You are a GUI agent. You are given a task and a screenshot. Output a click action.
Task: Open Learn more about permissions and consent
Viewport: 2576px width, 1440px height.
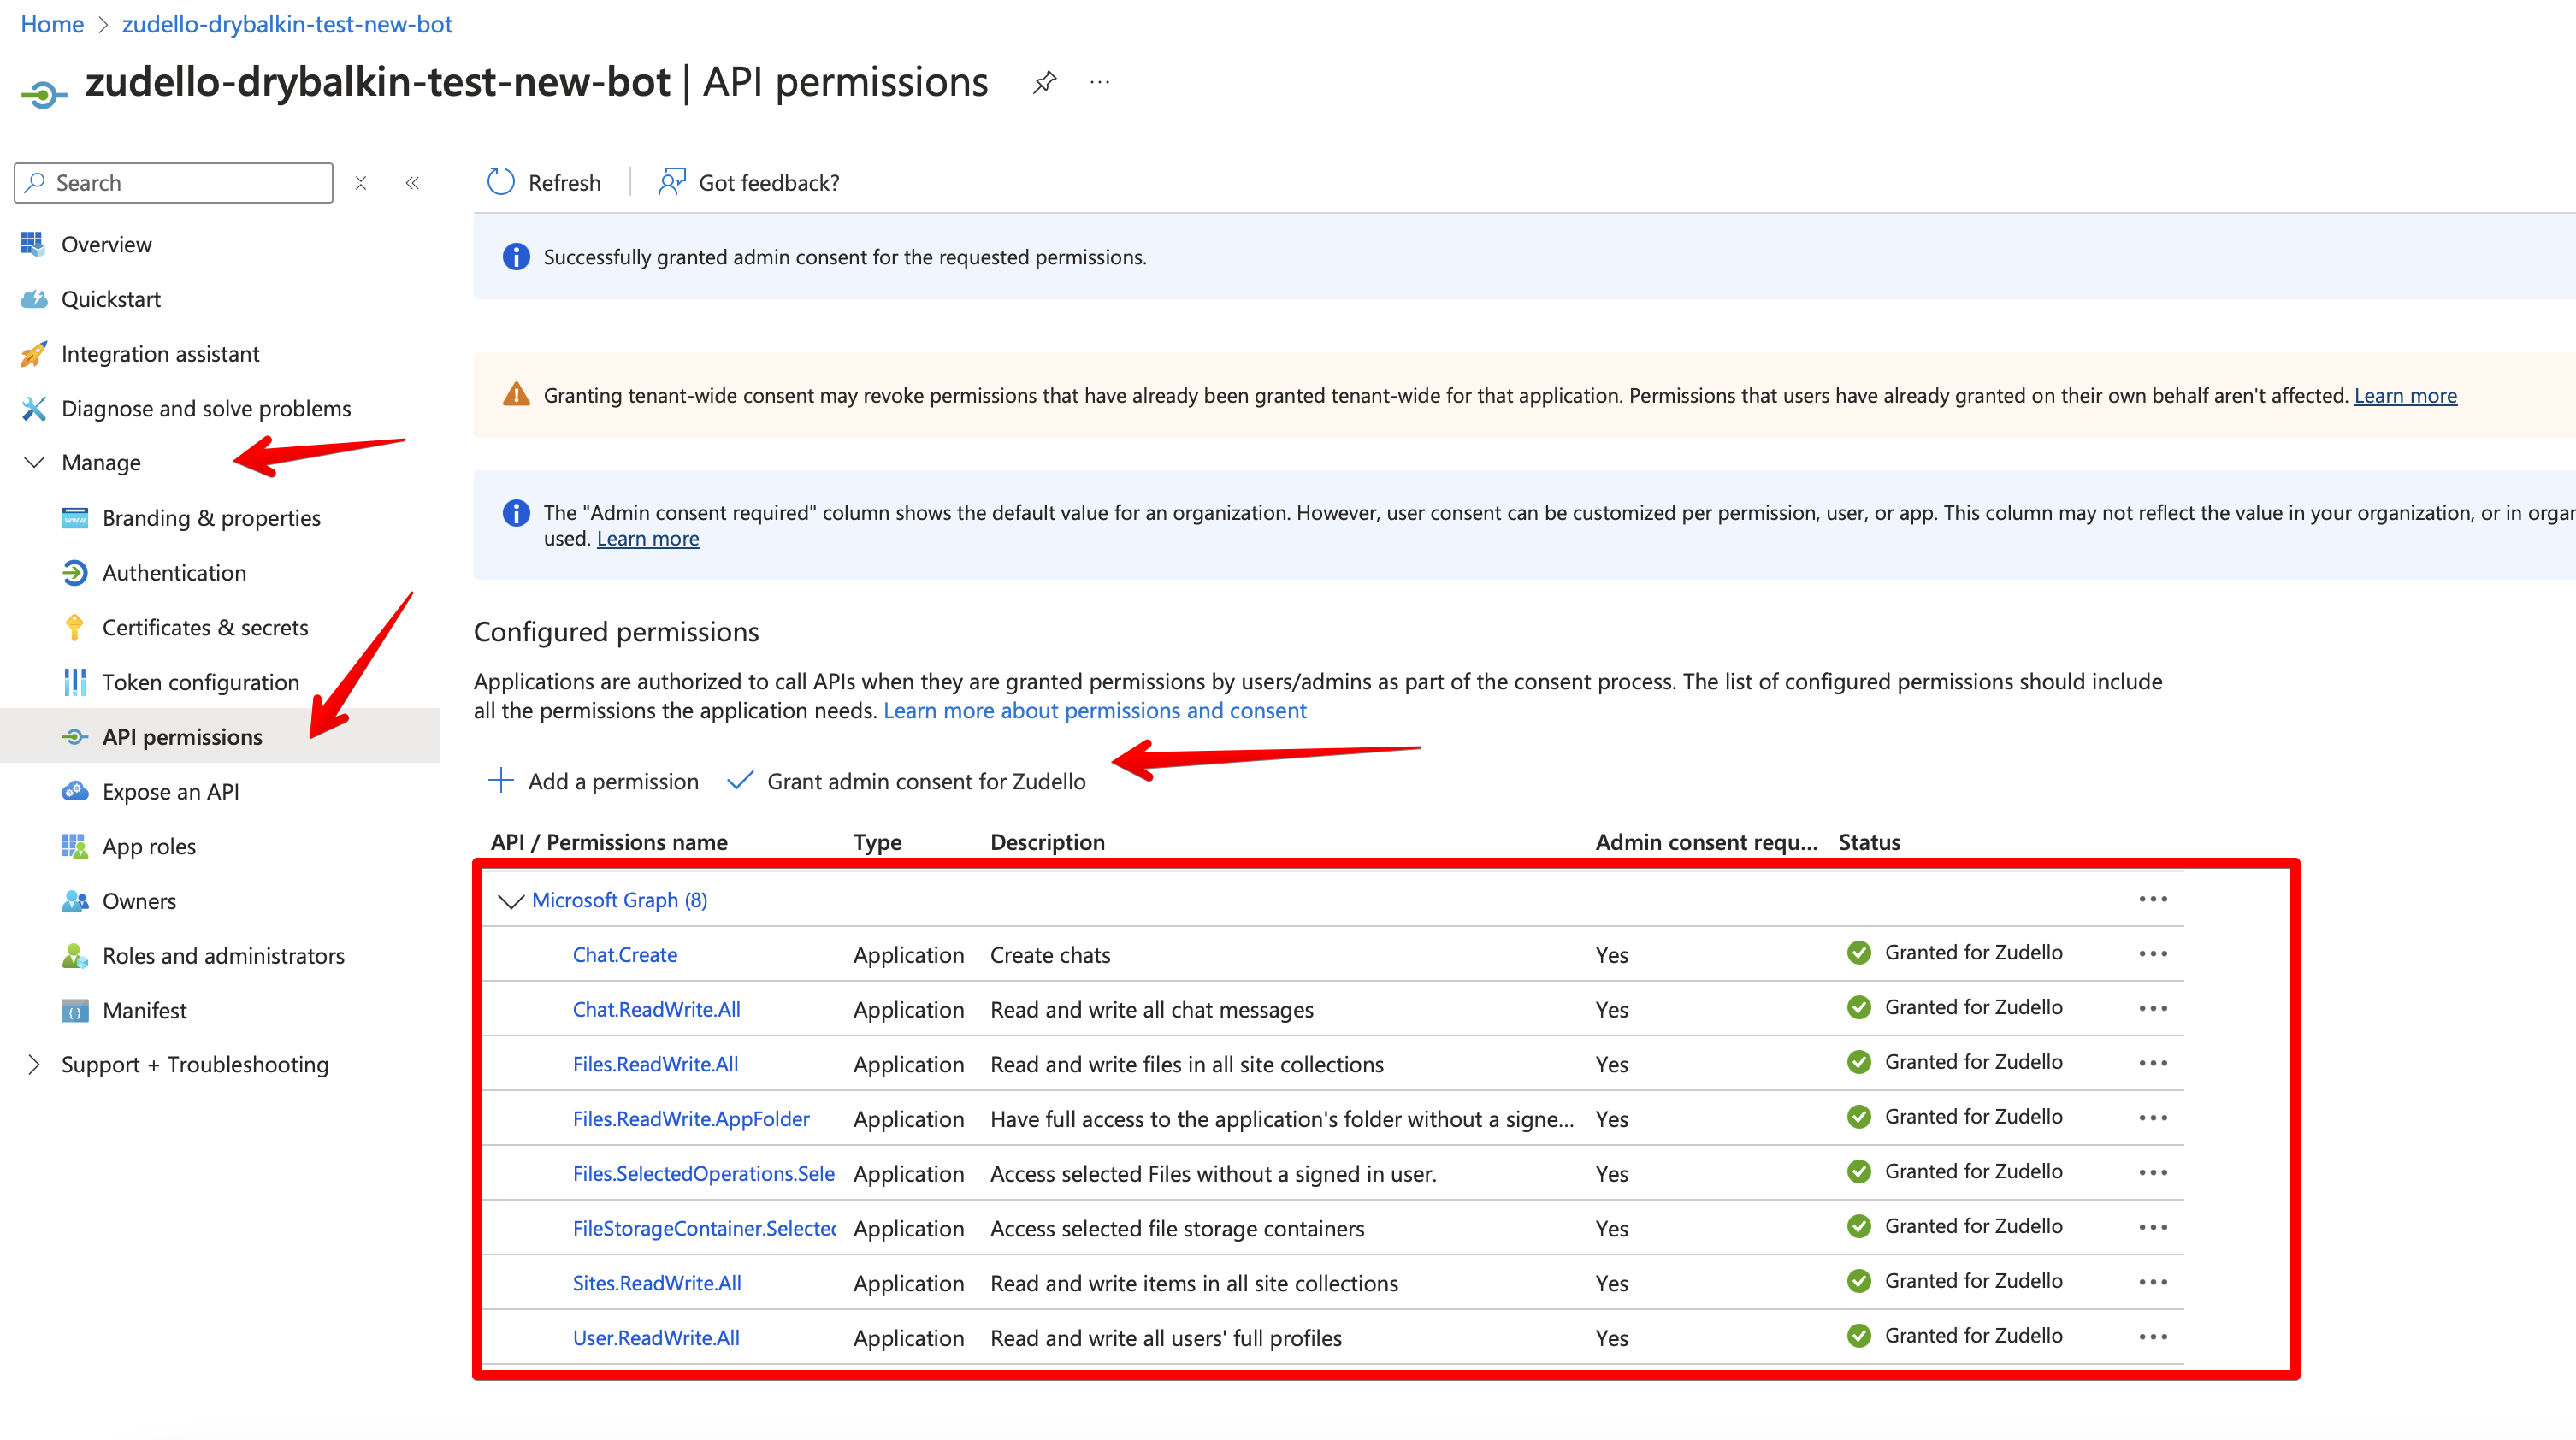coord(1095,711)
